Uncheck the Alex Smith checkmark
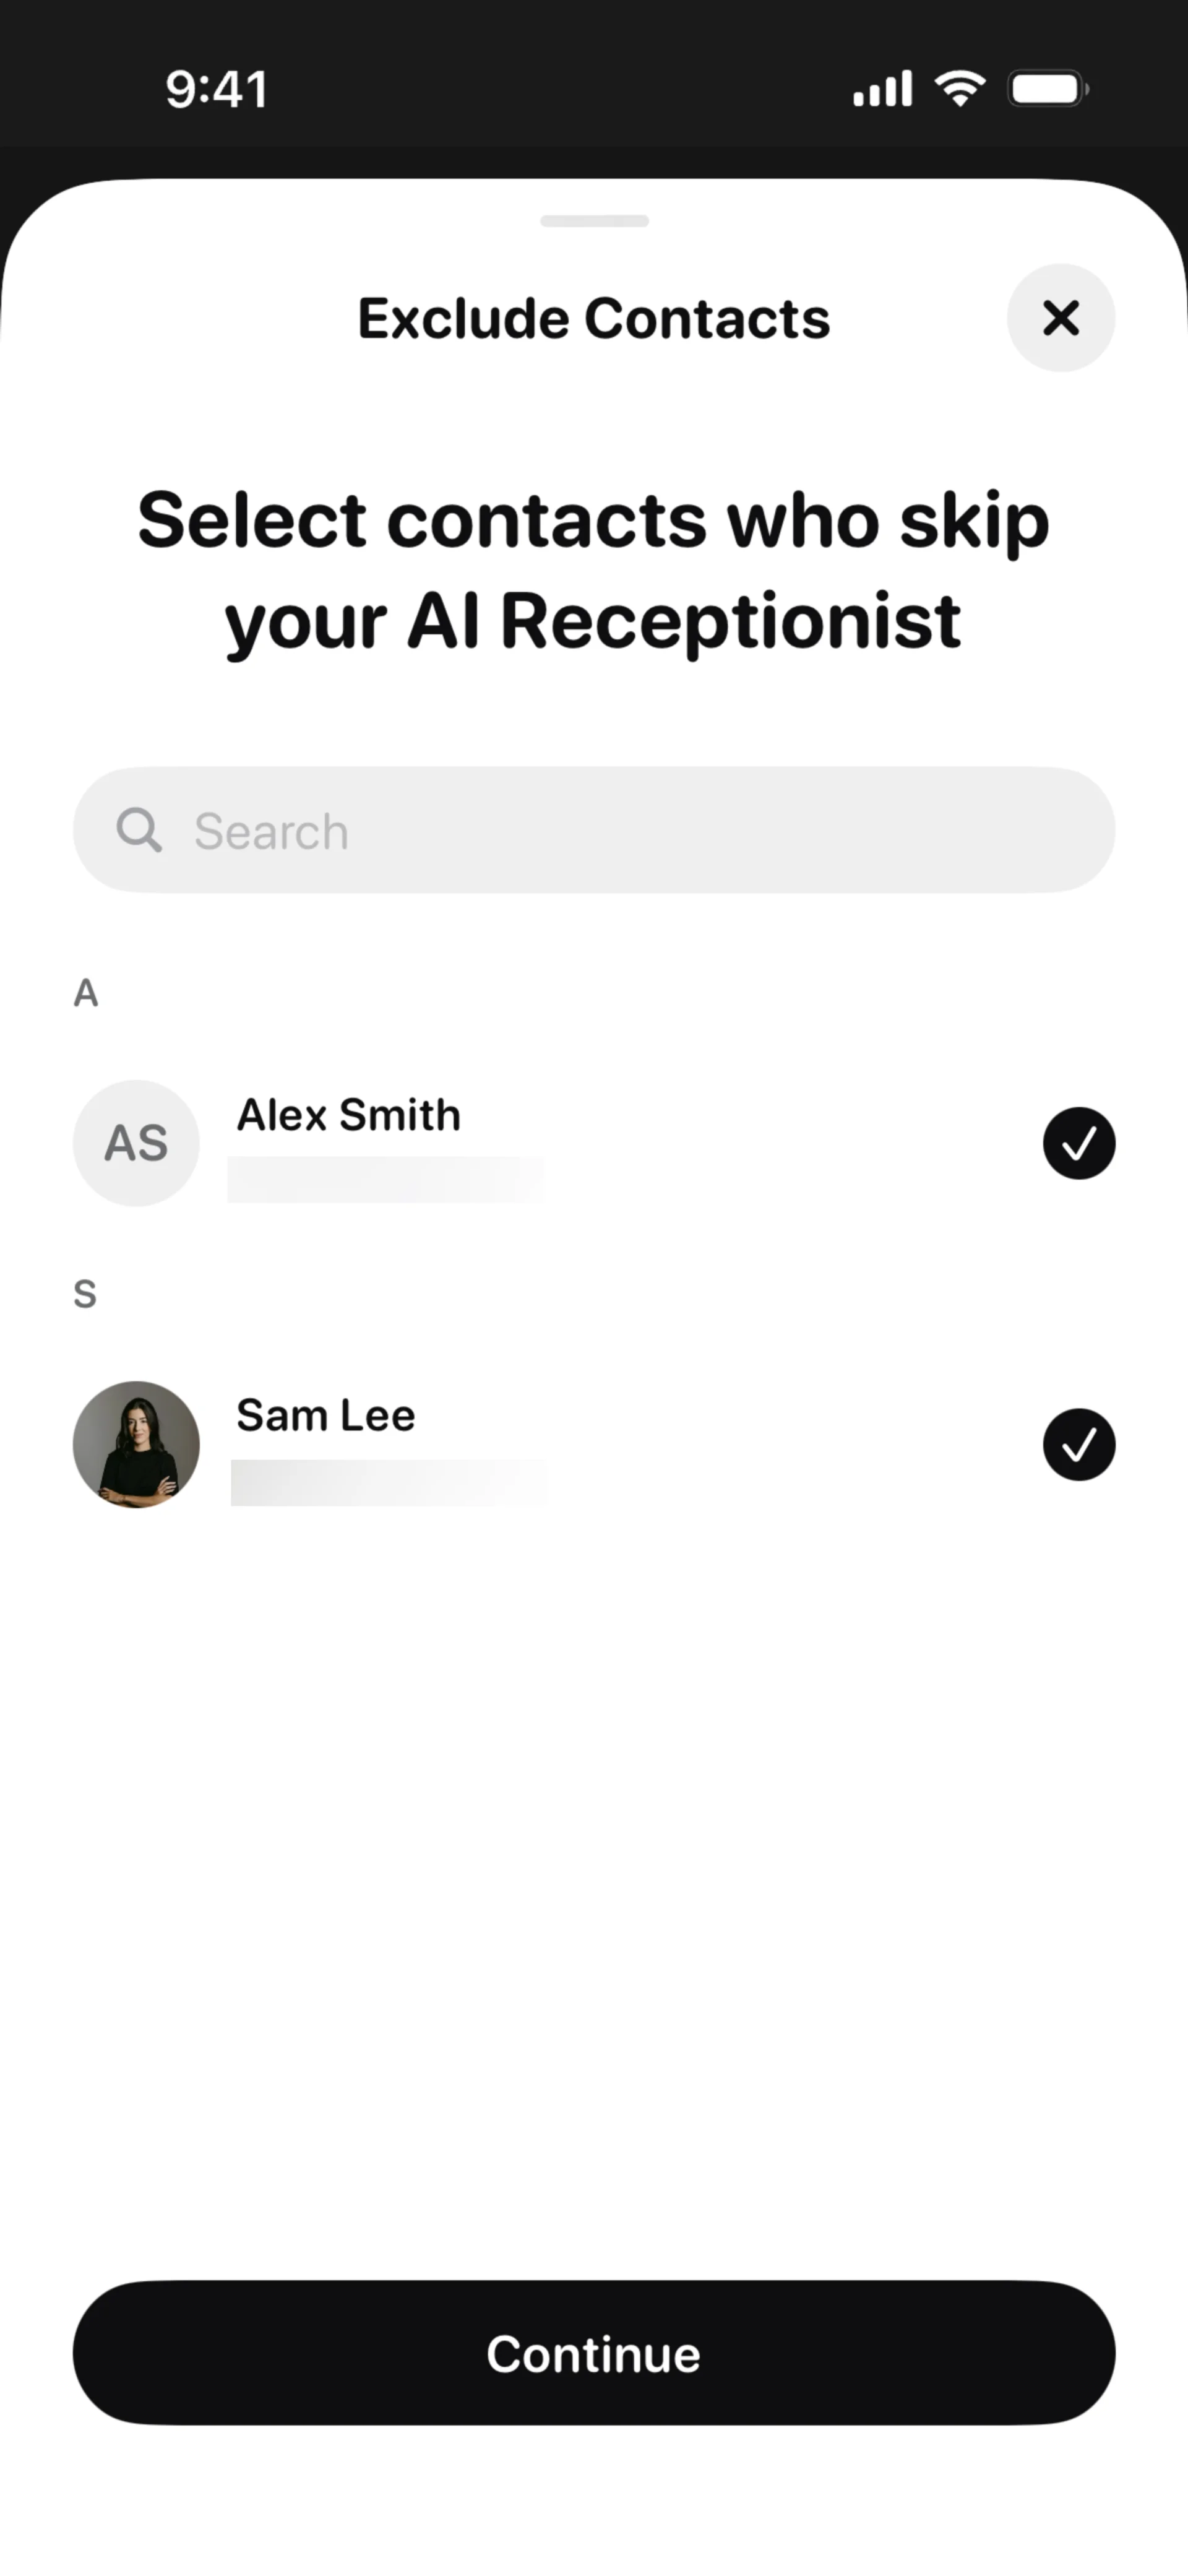The width and height of the screenshot is (1188, 2576). [1078, 1143]
